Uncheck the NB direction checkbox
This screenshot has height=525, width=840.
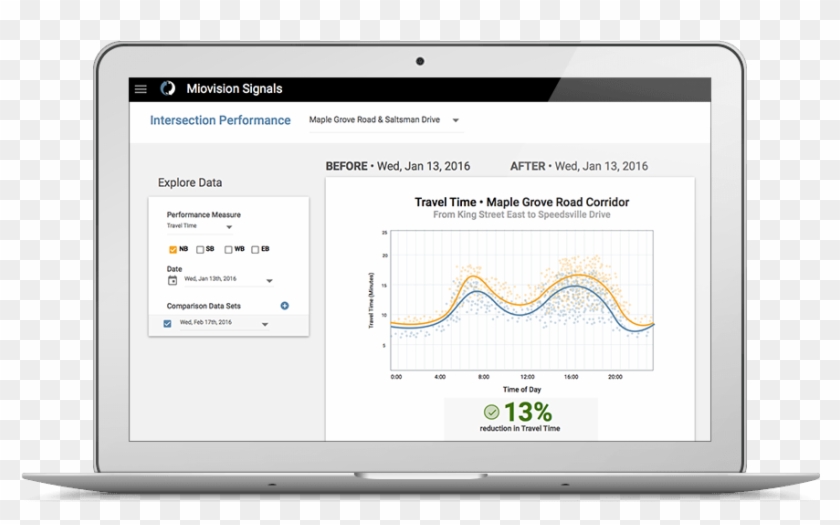172,249
